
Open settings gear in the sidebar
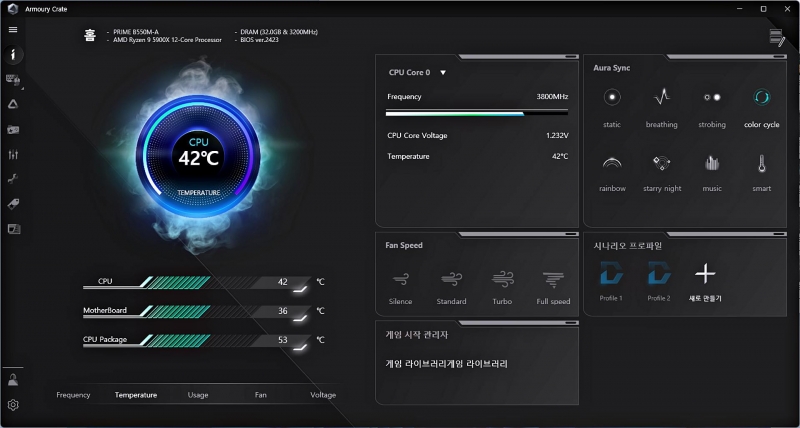[x=14, y=405]
